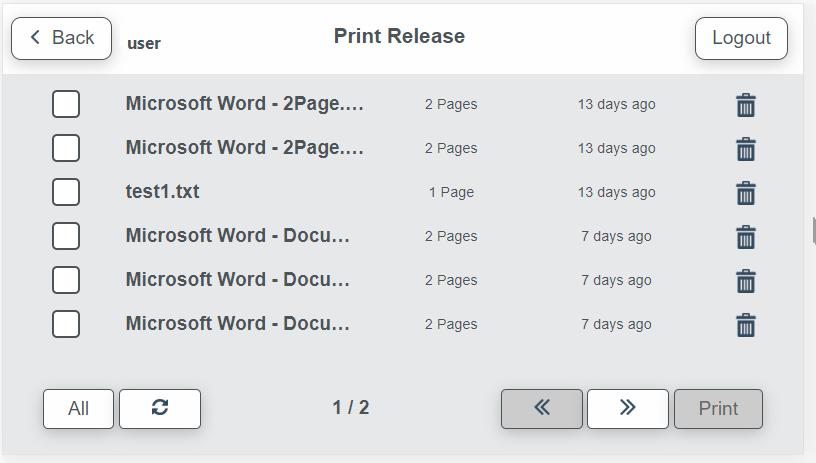Delete the last Microsoft Word Docu job
The height and width of the screenshot is (463, 816).
pyautogui.click(x=745, y=325)
